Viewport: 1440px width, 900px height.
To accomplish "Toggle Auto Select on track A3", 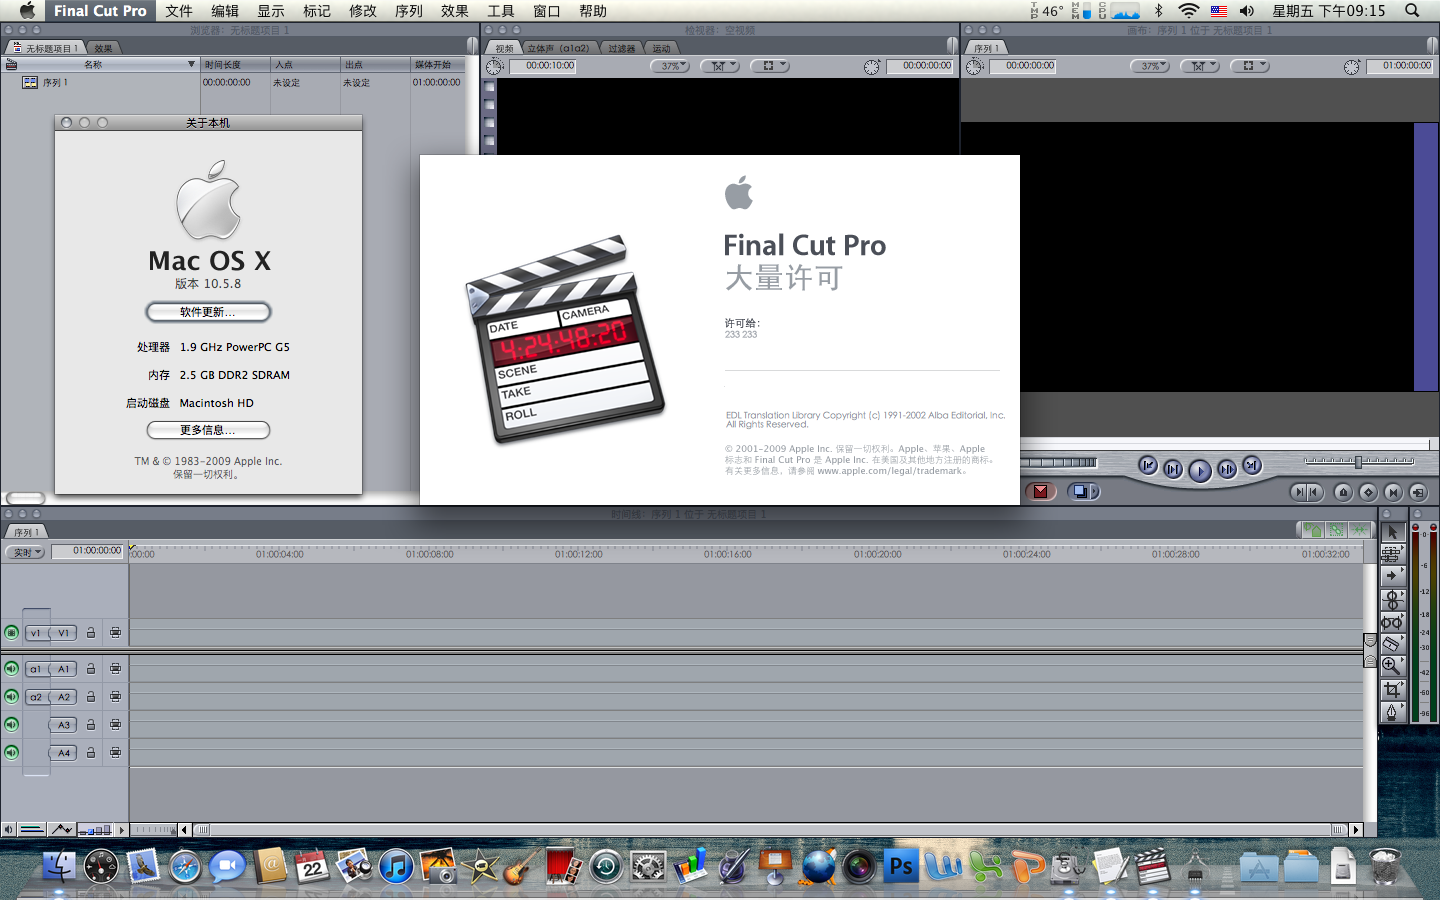I will (115, 725).
